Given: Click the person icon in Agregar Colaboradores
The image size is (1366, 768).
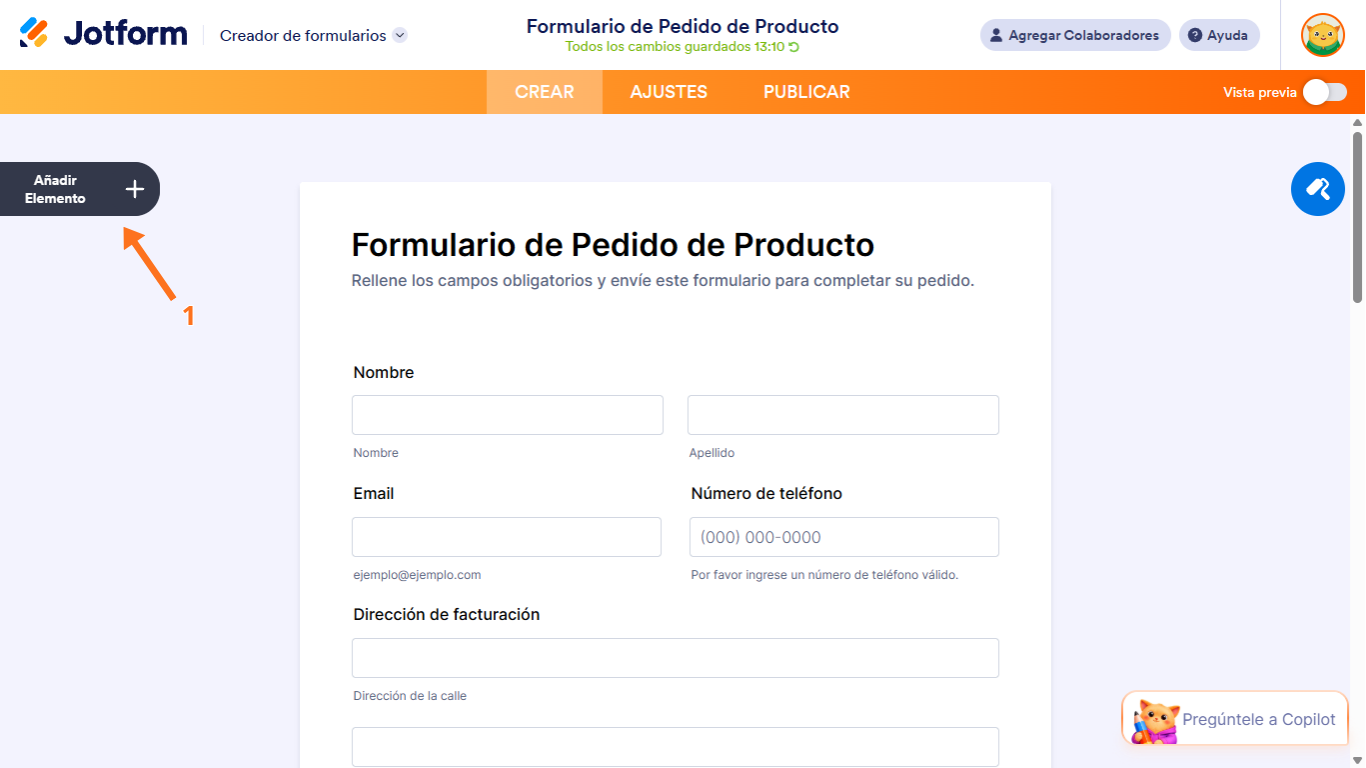Looking at the screenshot, I should [996, 35].
